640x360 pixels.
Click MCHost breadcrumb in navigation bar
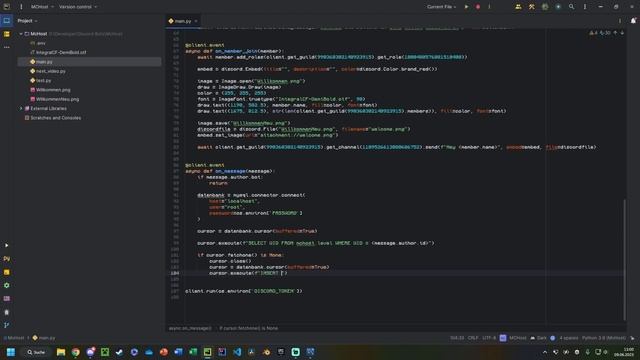pyautogui.click(x=15, y=338)
